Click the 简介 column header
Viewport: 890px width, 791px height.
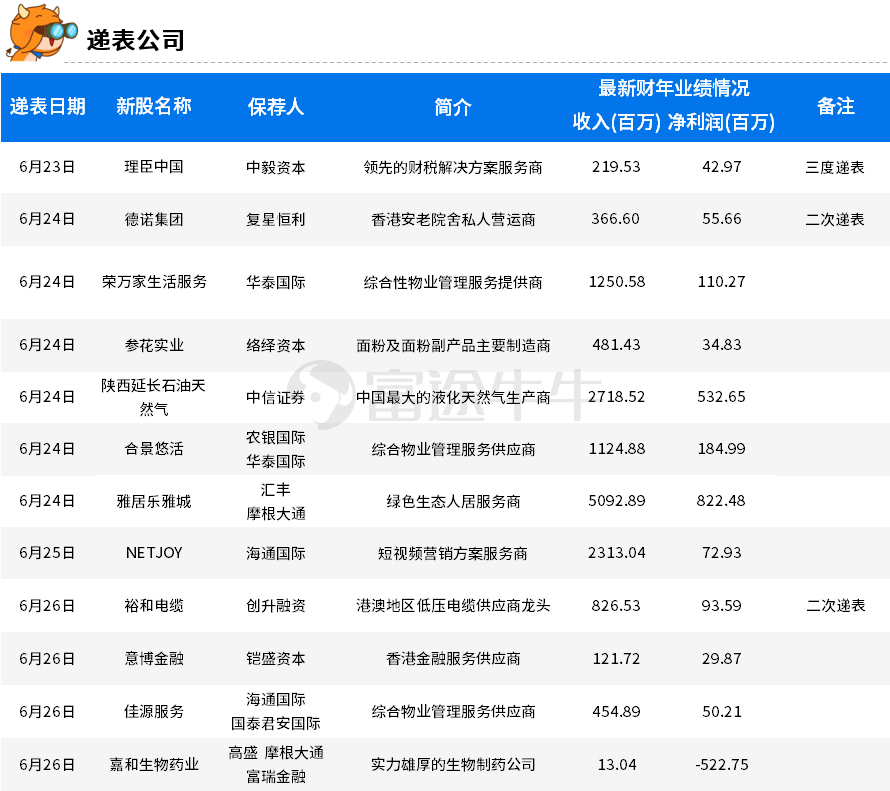(x=453, y=107)
